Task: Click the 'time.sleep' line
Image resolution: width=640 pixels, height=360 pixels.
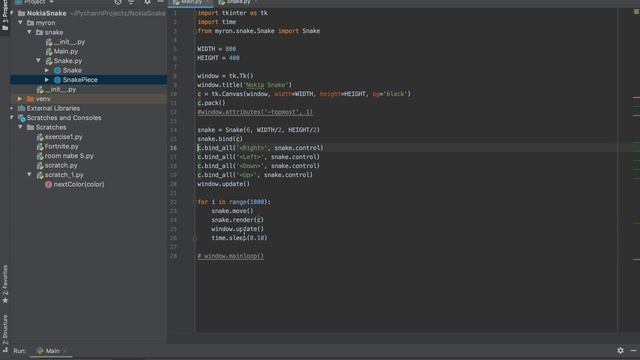Action: [x=239, y=238]
